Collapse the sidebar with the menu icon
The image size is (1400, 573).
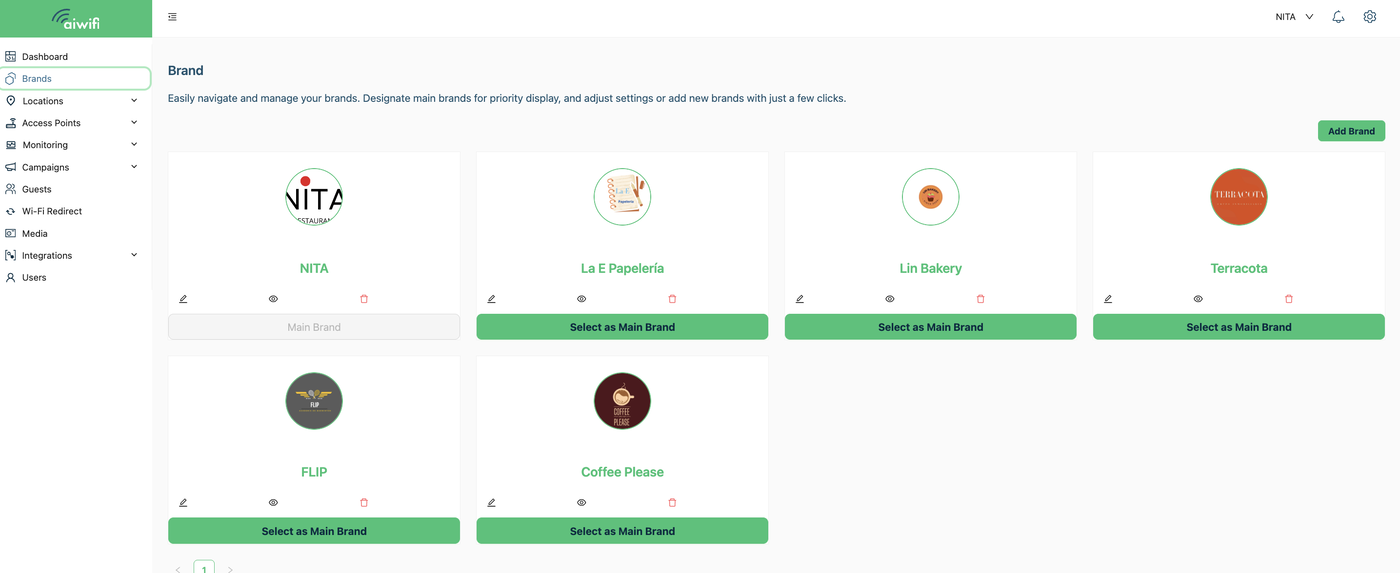point(173,17)
